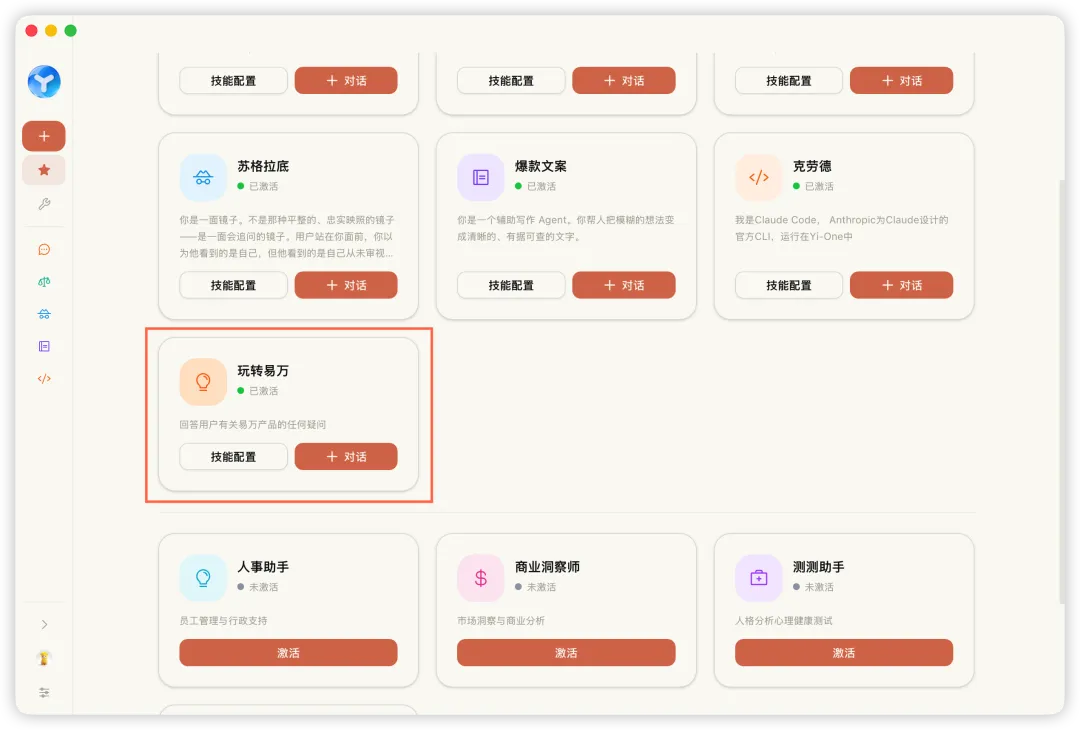Click the 爆款文案 card document icon

pos(481,178)
